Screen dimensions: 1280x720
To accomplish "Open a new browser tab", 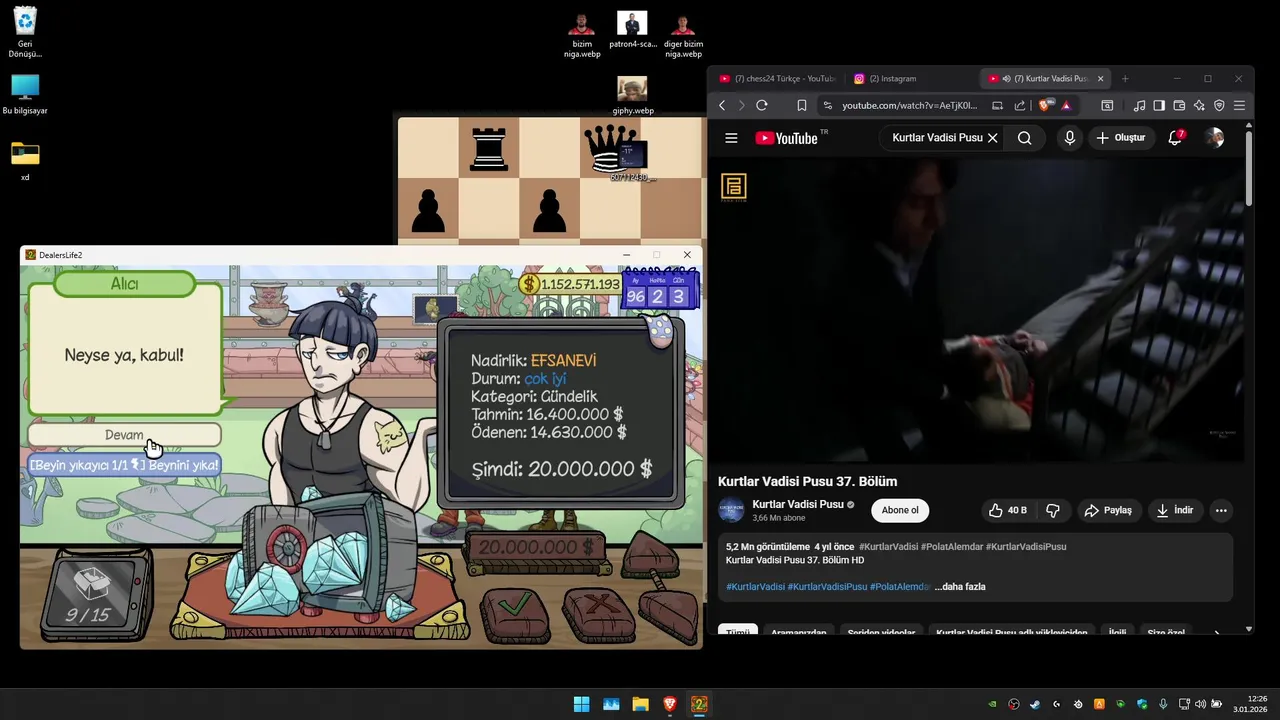I will 1125,78.
